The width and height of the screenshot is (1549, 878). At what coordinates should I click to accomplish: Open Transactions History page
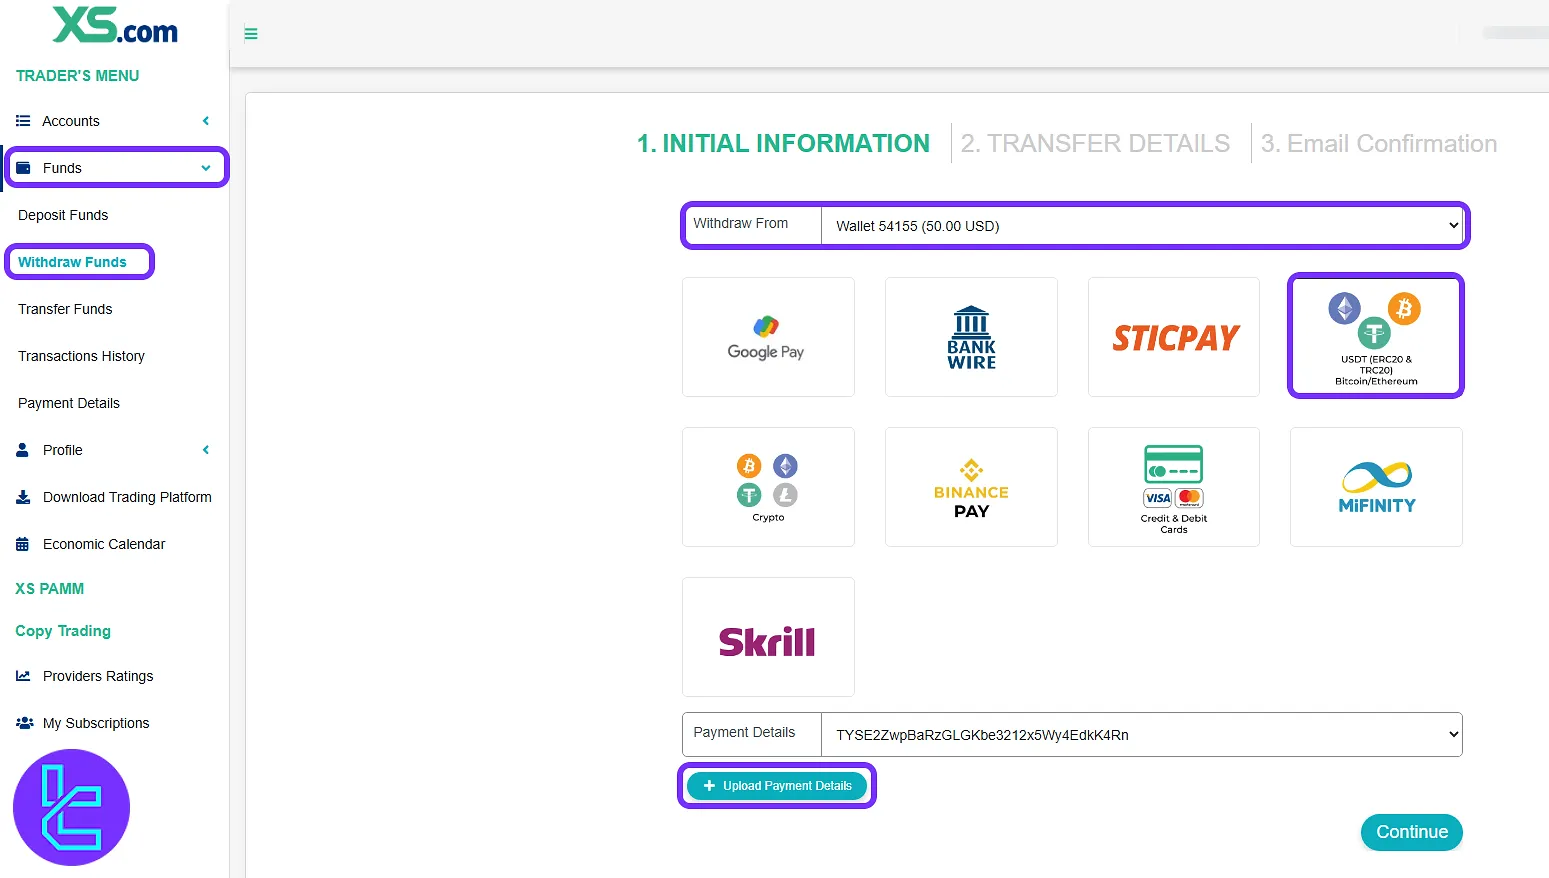click(x=81, y=356)
